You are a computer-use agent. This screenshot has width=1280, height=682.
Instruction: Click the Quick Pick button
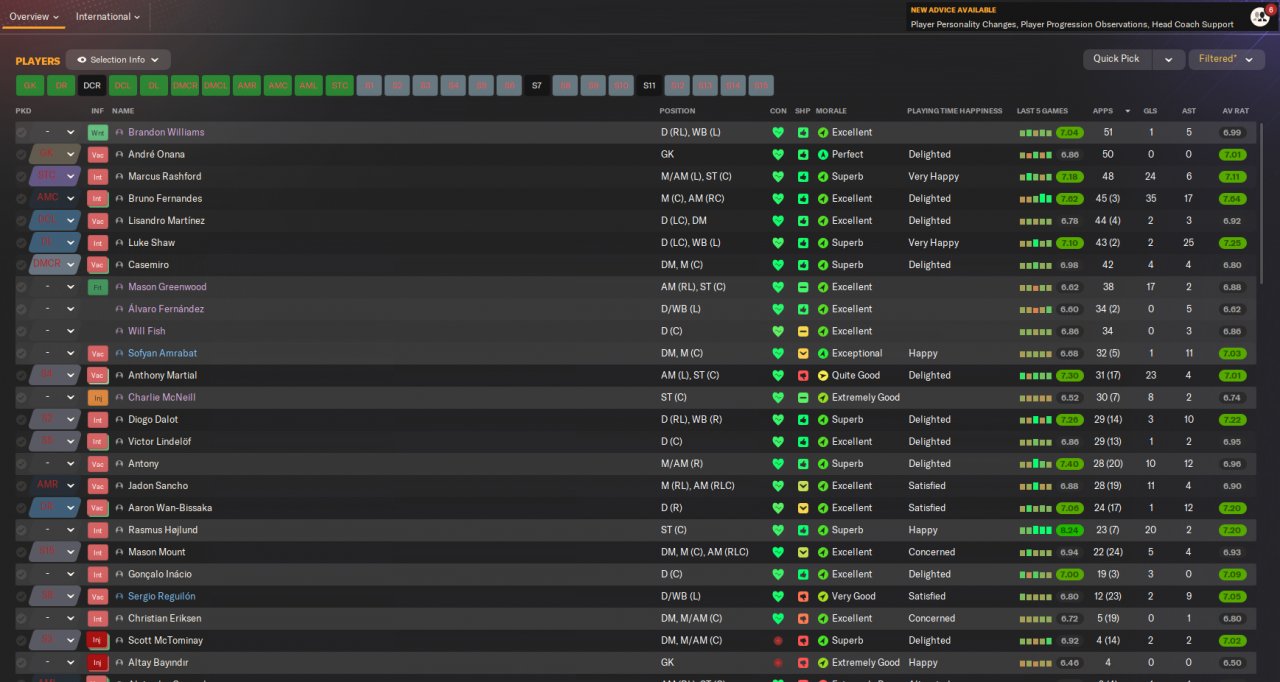(x=1117, y=59)
